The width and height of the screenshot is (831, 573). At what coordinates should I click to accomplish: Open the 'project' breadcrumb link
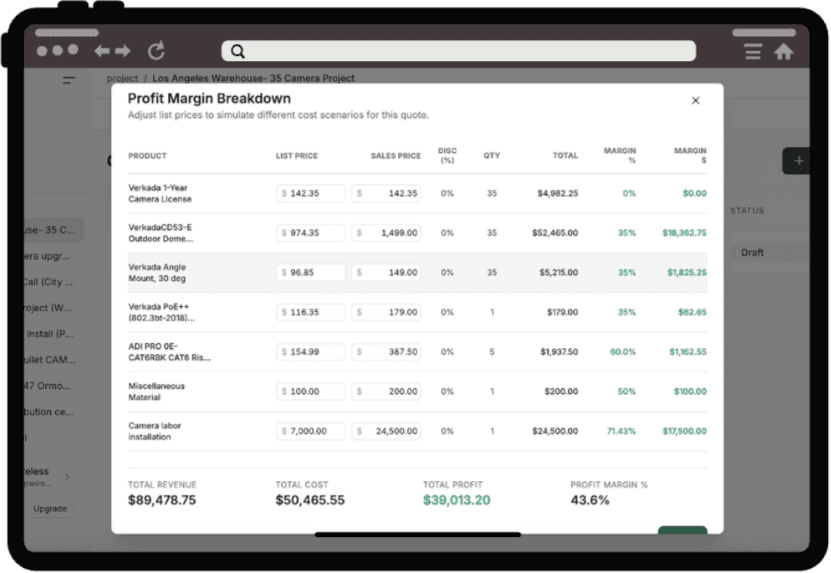122,78
